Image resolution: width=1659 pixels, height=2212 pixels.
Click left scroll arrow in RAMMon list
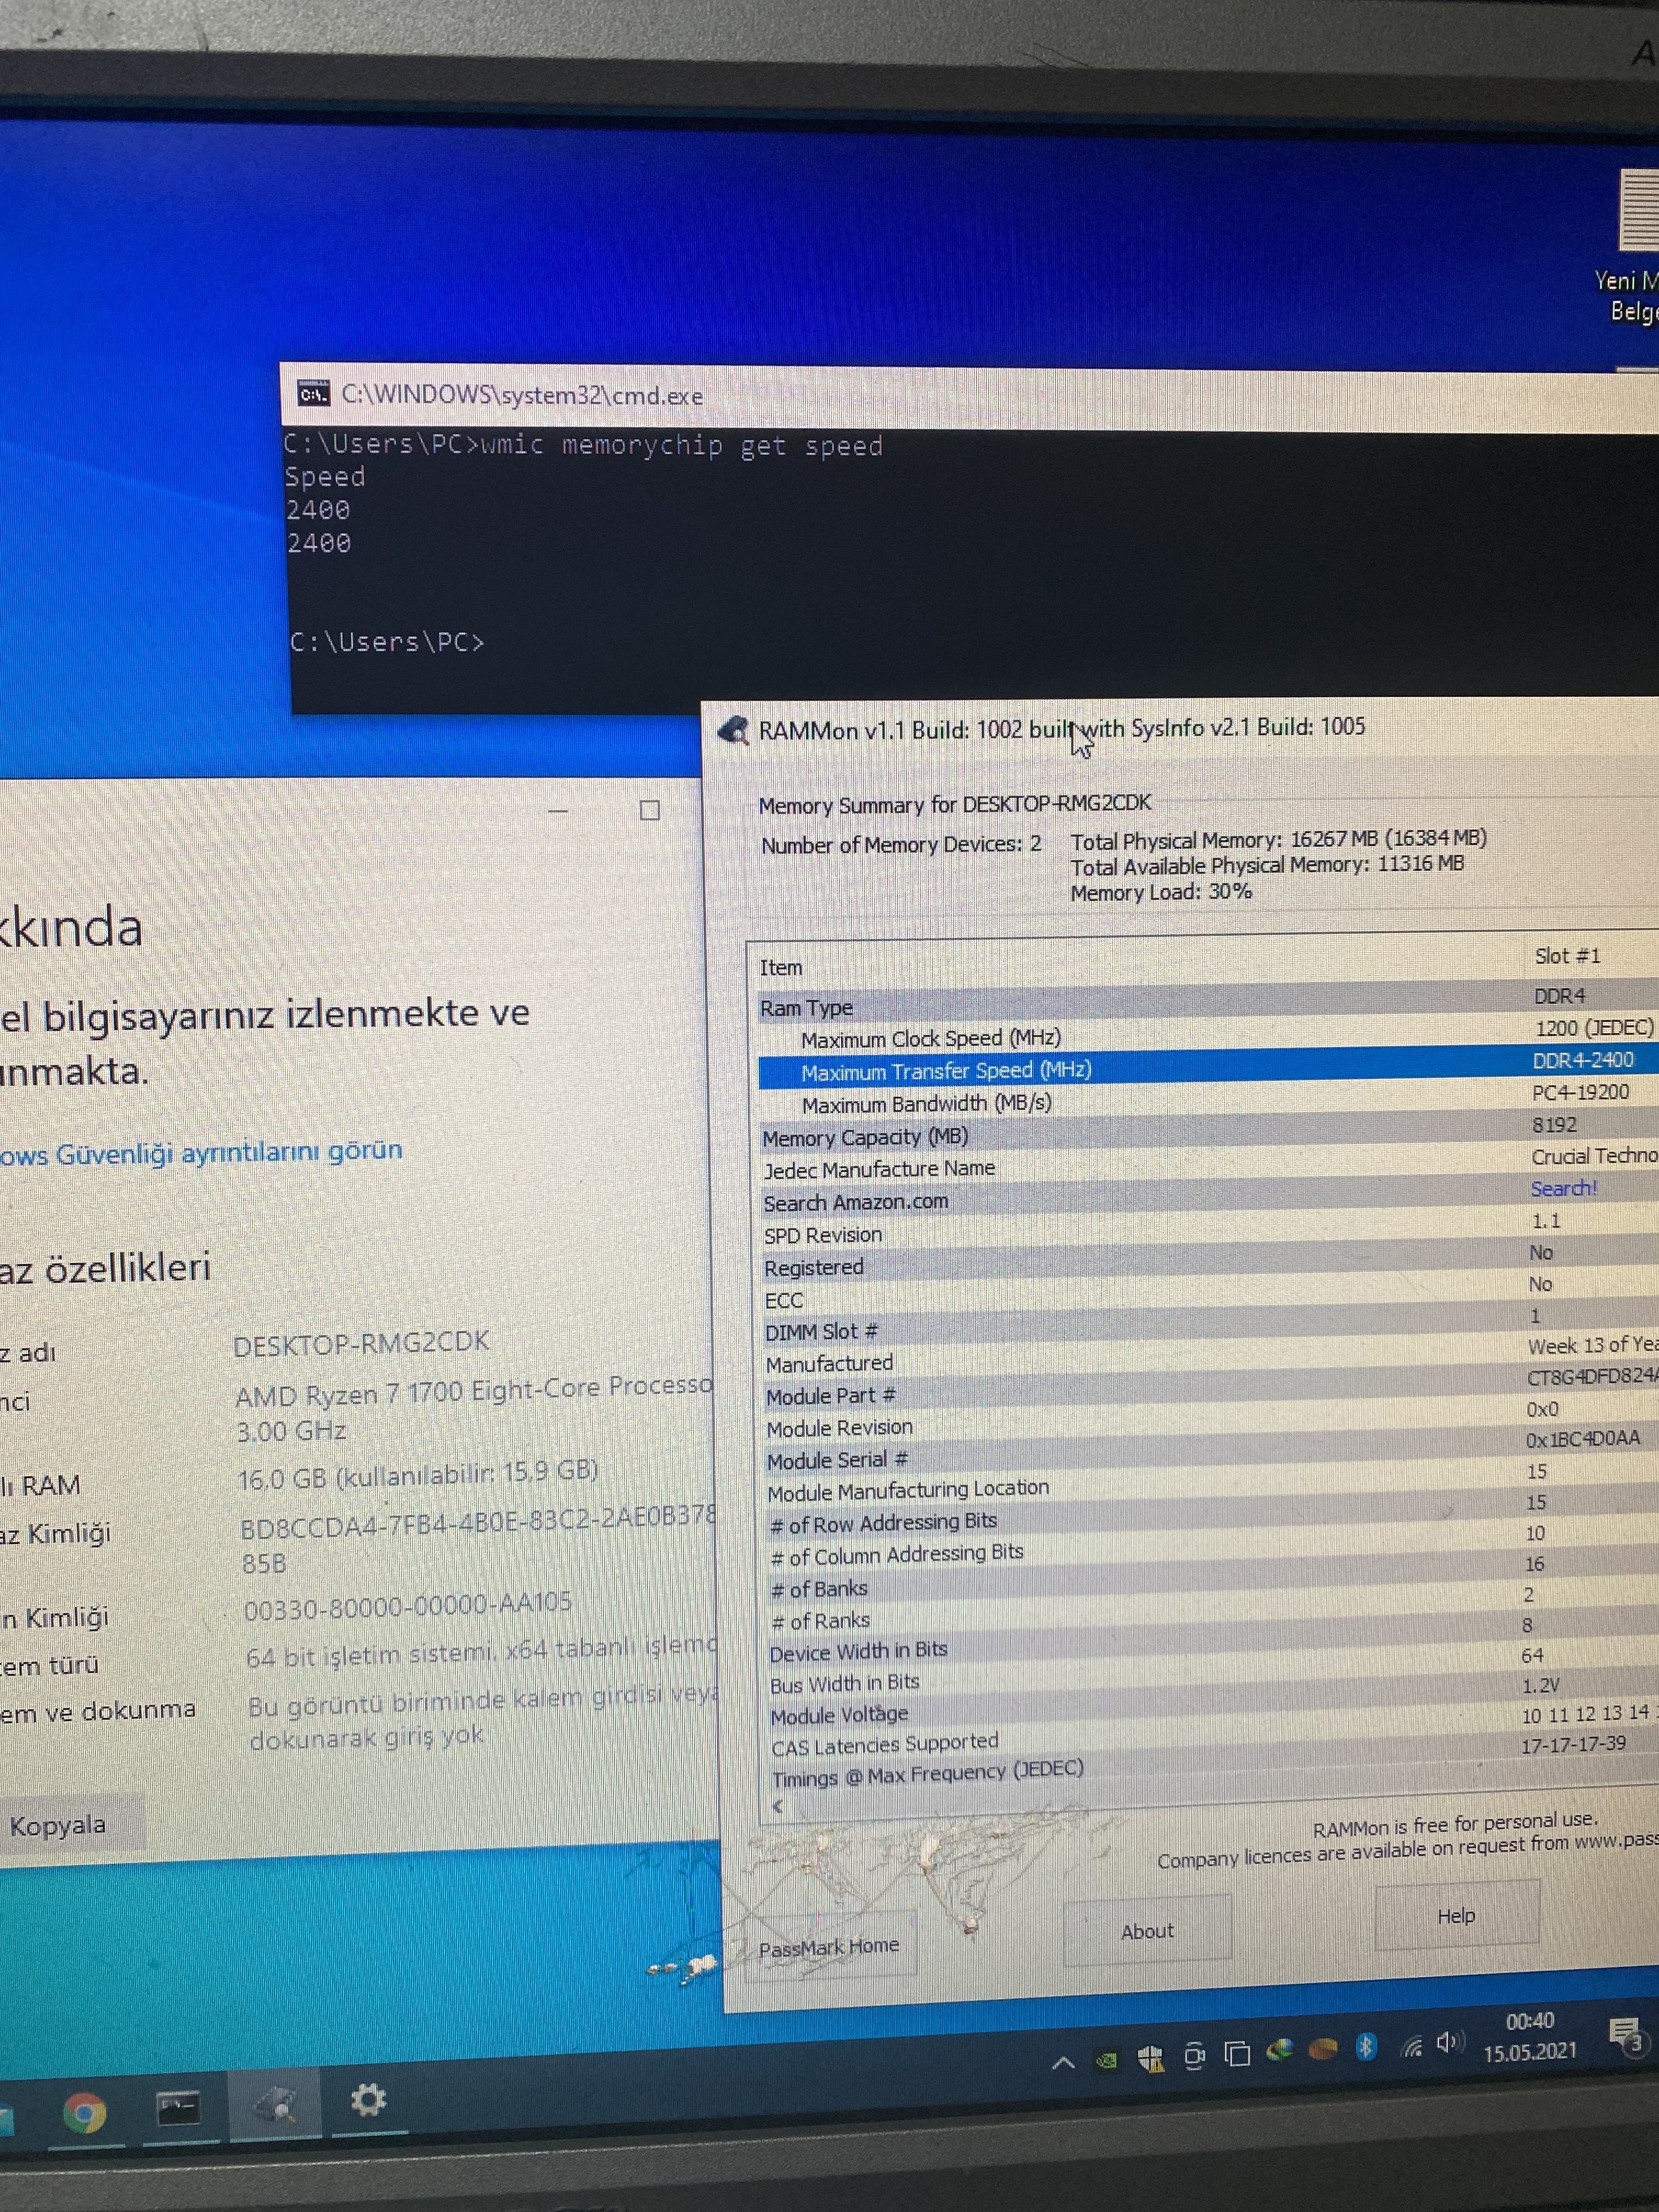tap(778, 1805)
